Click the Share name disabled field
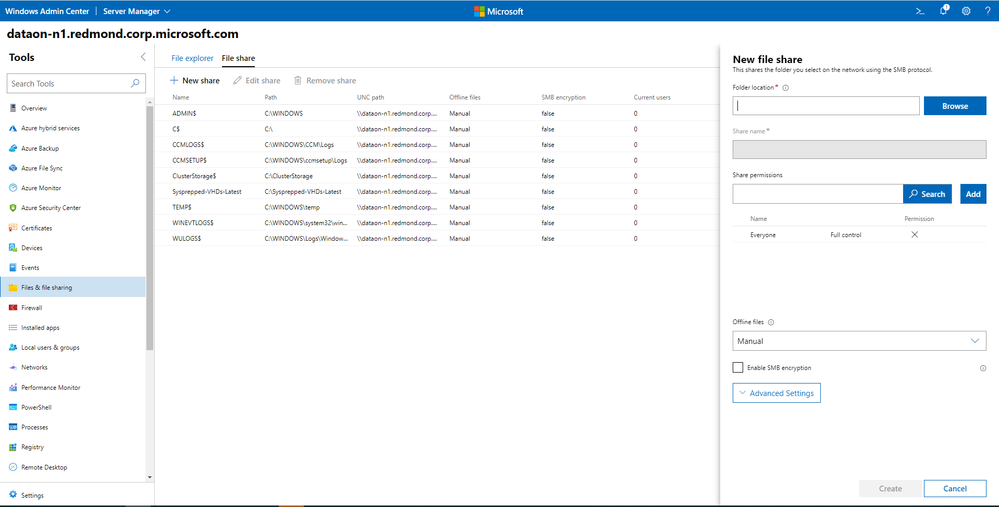The width and height of the screenshot is (999, 507). point(859,149)
